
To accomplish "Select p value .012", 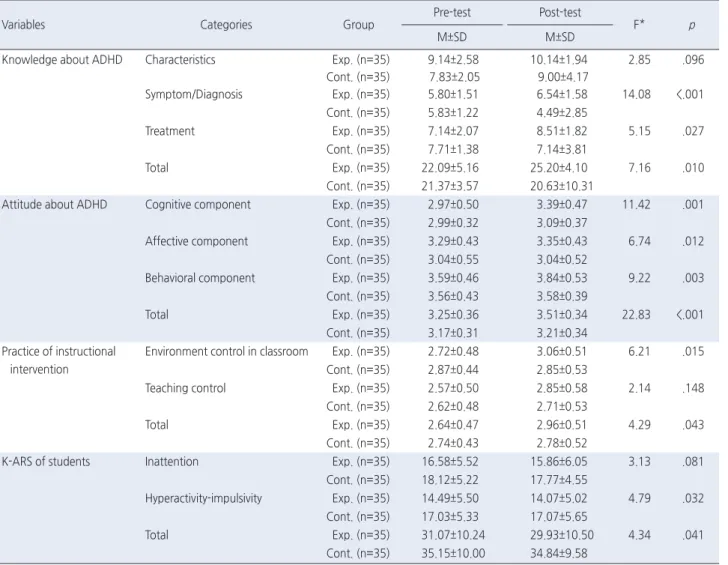I will click(693, 241).
